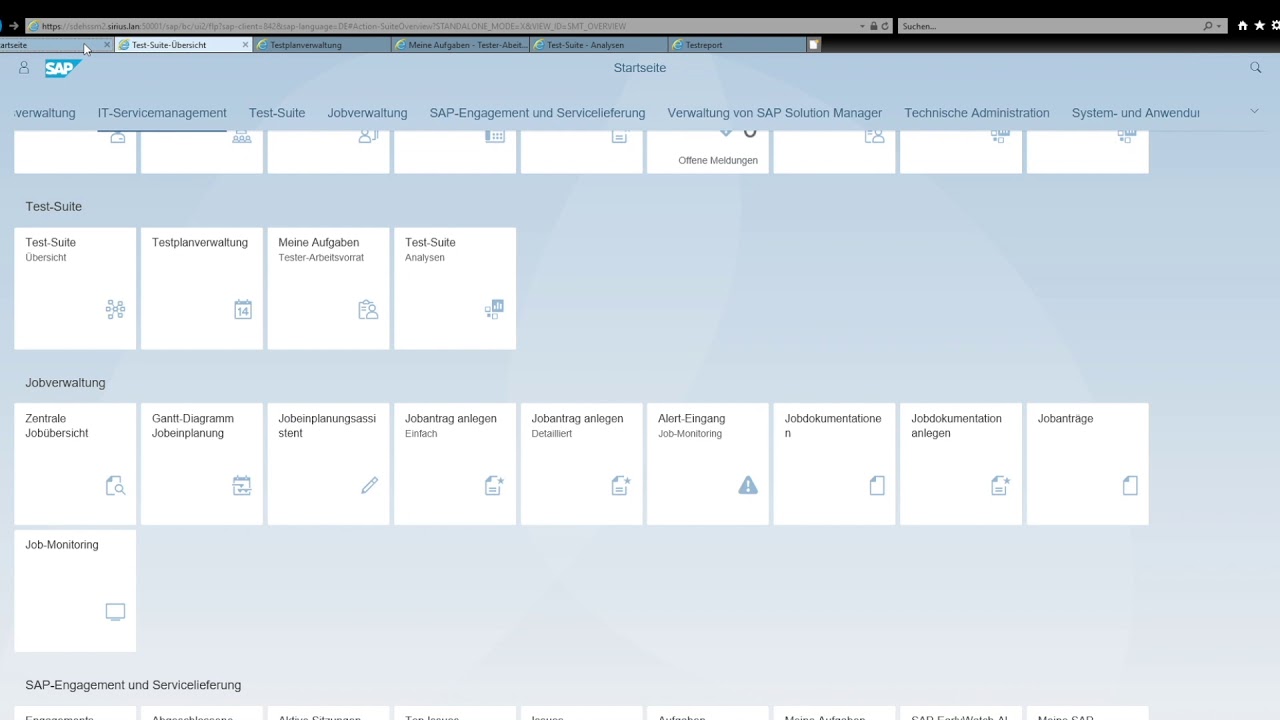The image size is (1280, 720).
Task: Open the Test-Suite Analysen tile
Action: click(x=455, y=288)
